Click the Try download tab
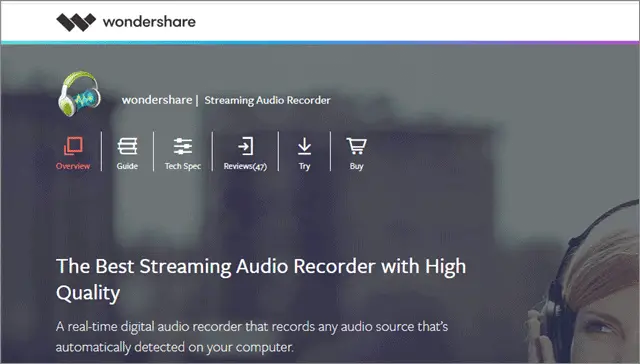 pyautogui.click(x=304, y=153)
